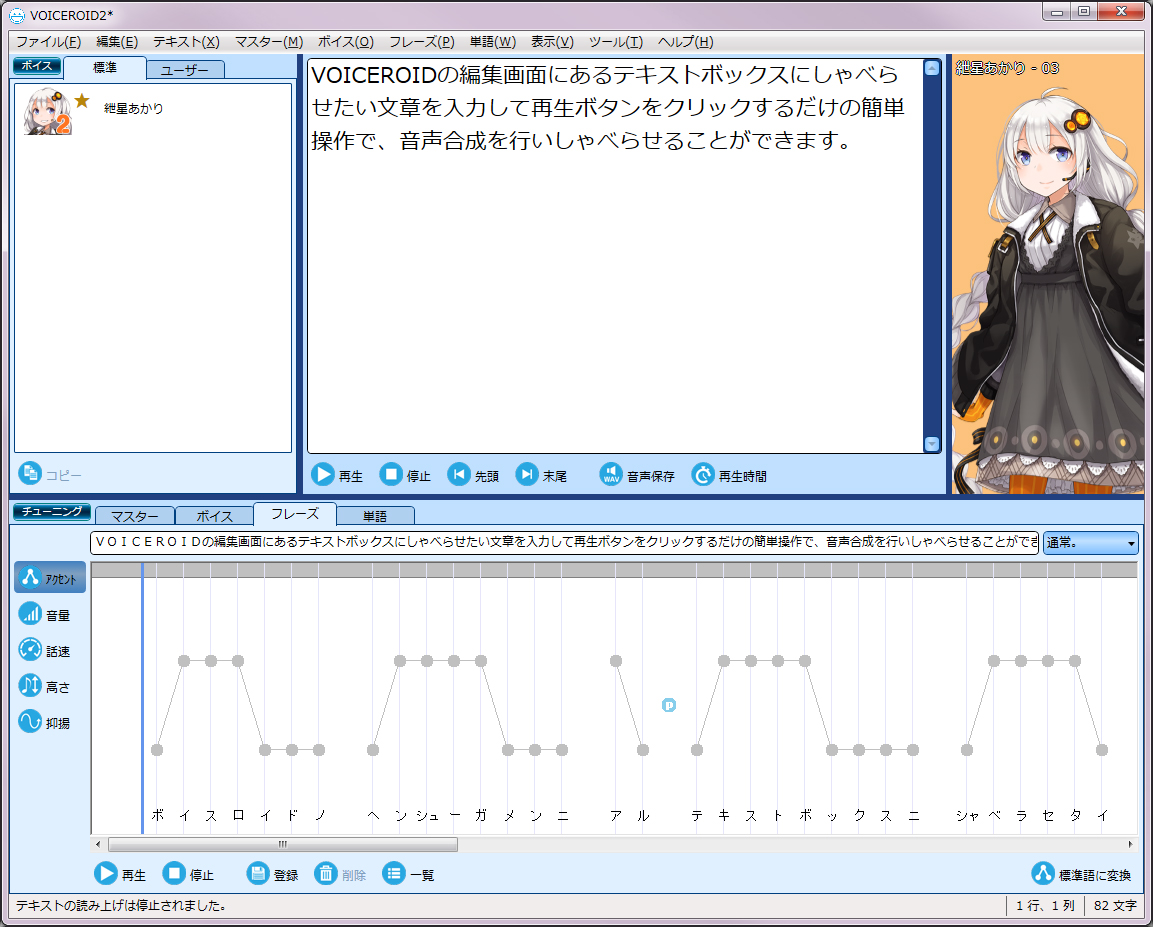Save audio with the 音声保存 WAV icon
The image size is (1153, 927).
(610, 475)
